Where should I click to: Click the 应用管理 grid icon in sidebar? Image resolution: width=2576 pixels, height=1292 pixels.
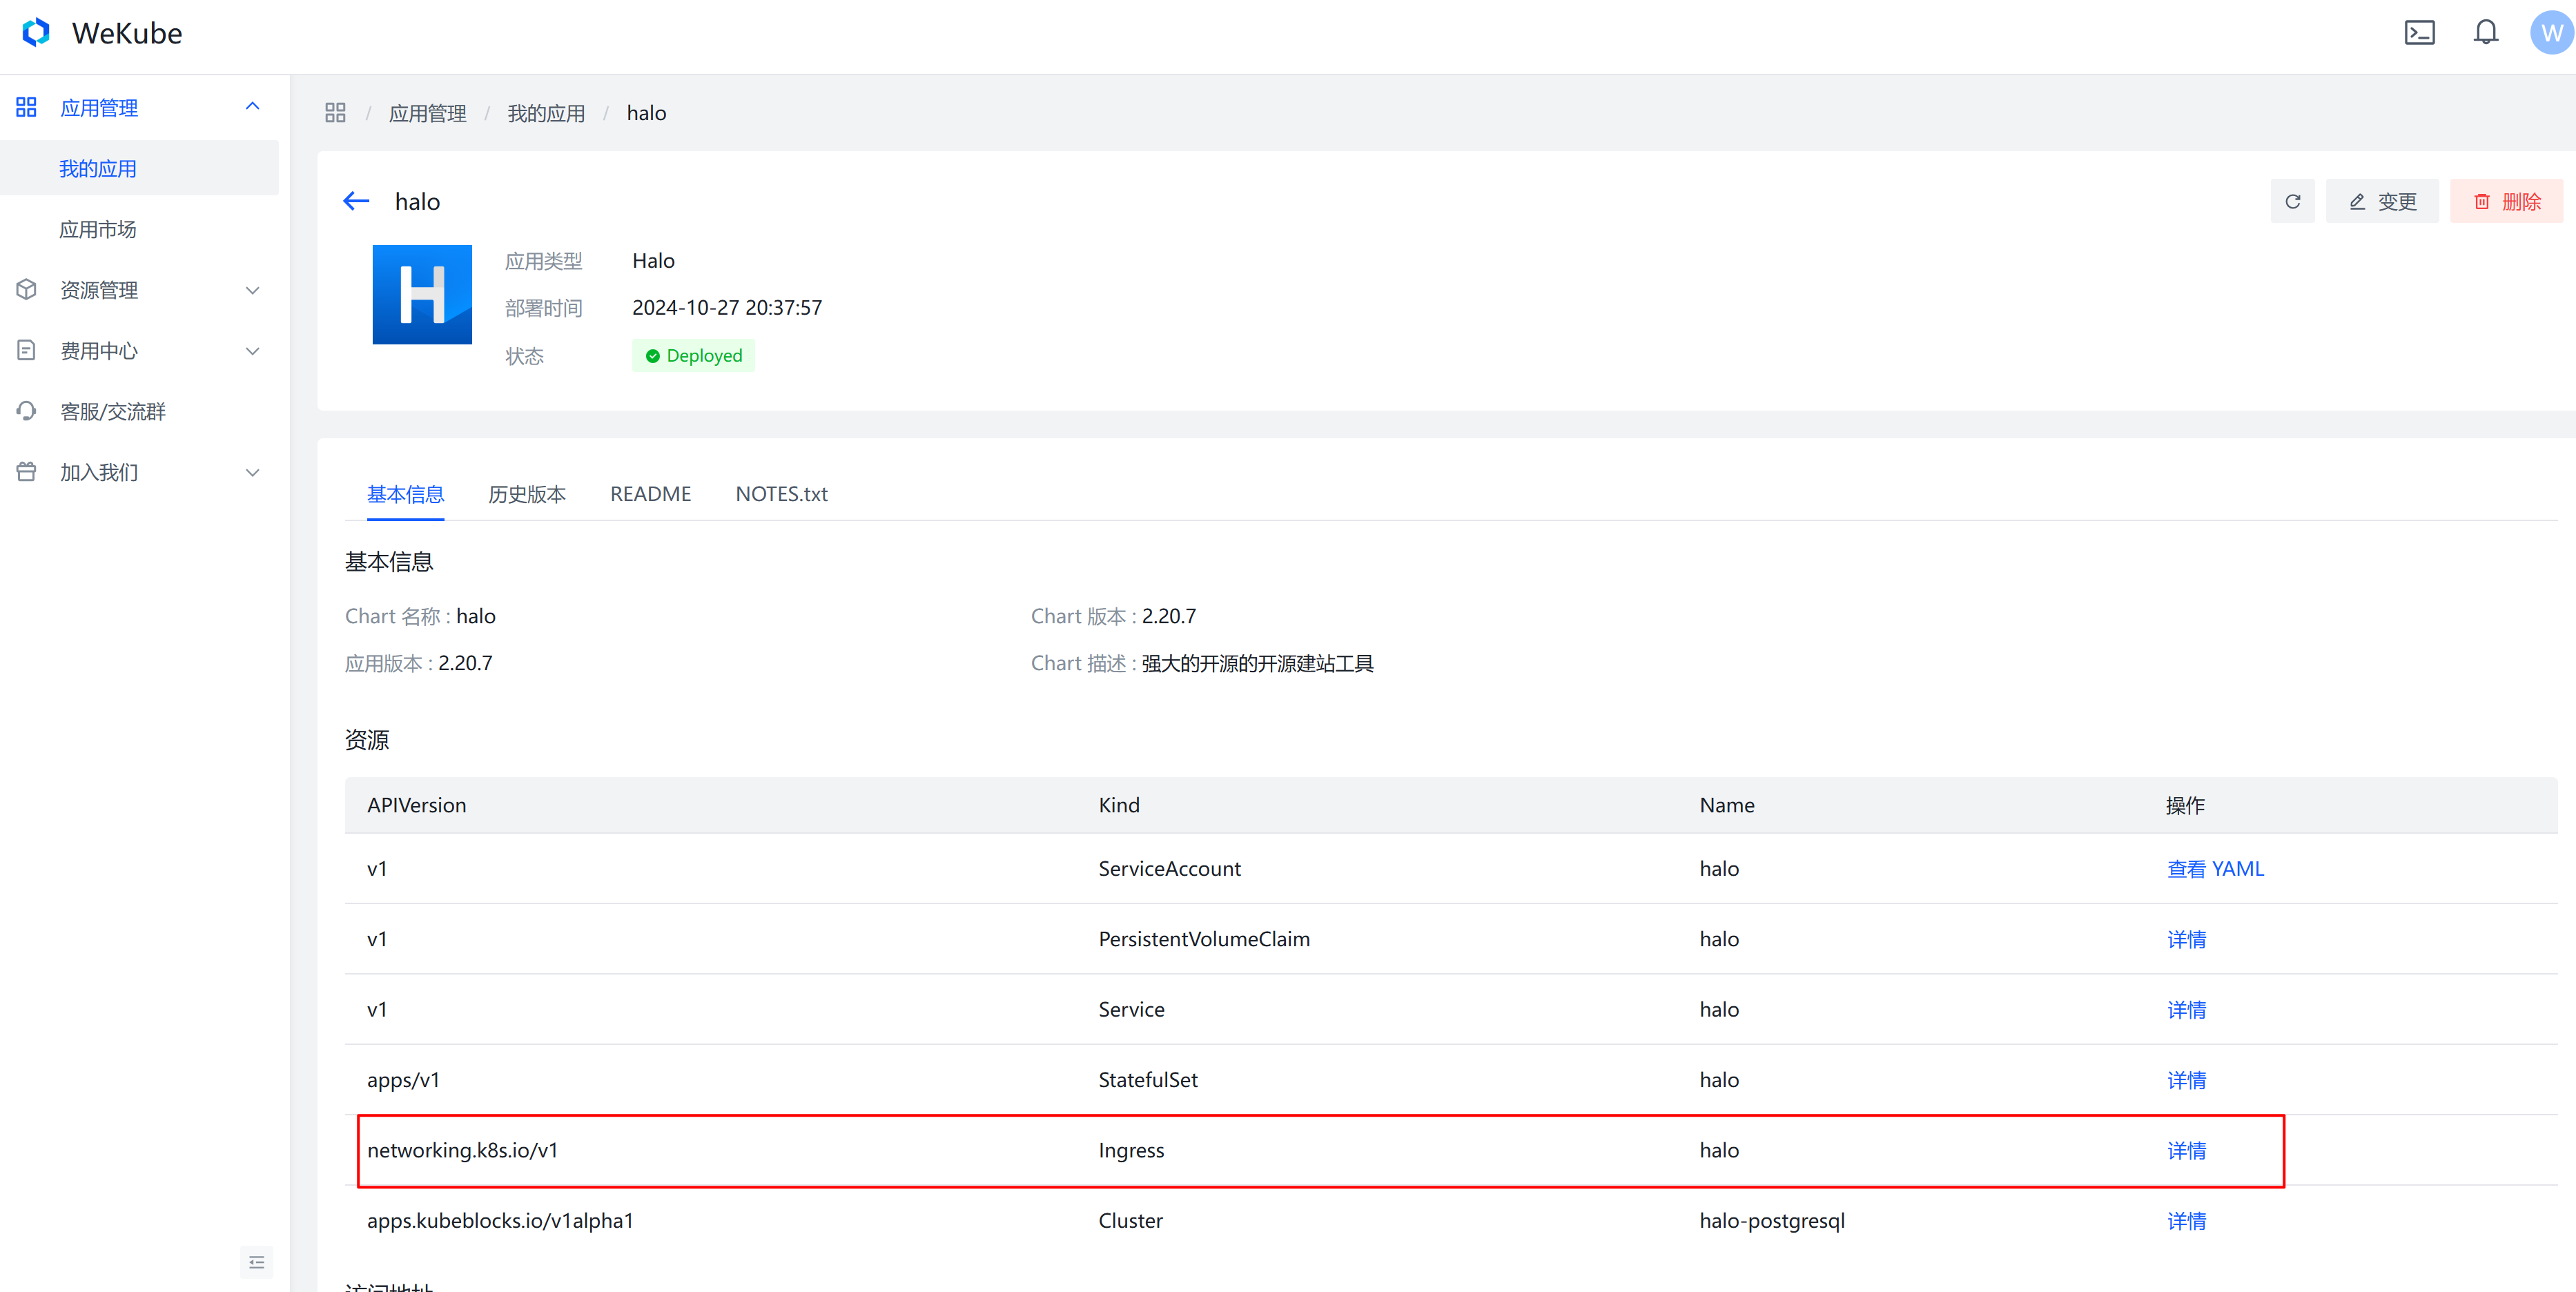(26, 107)
